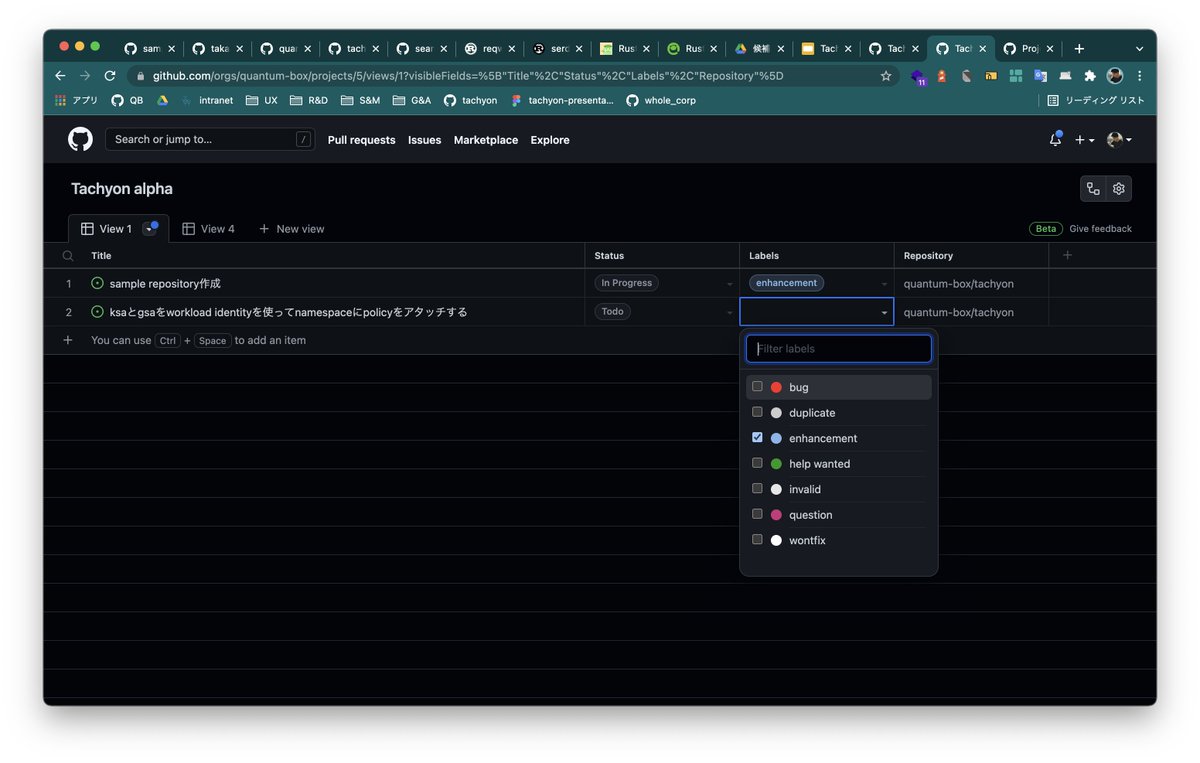Open tachyon-presenta... bookmark
This screenshot has width=1200, height=763.
point(562,100)
